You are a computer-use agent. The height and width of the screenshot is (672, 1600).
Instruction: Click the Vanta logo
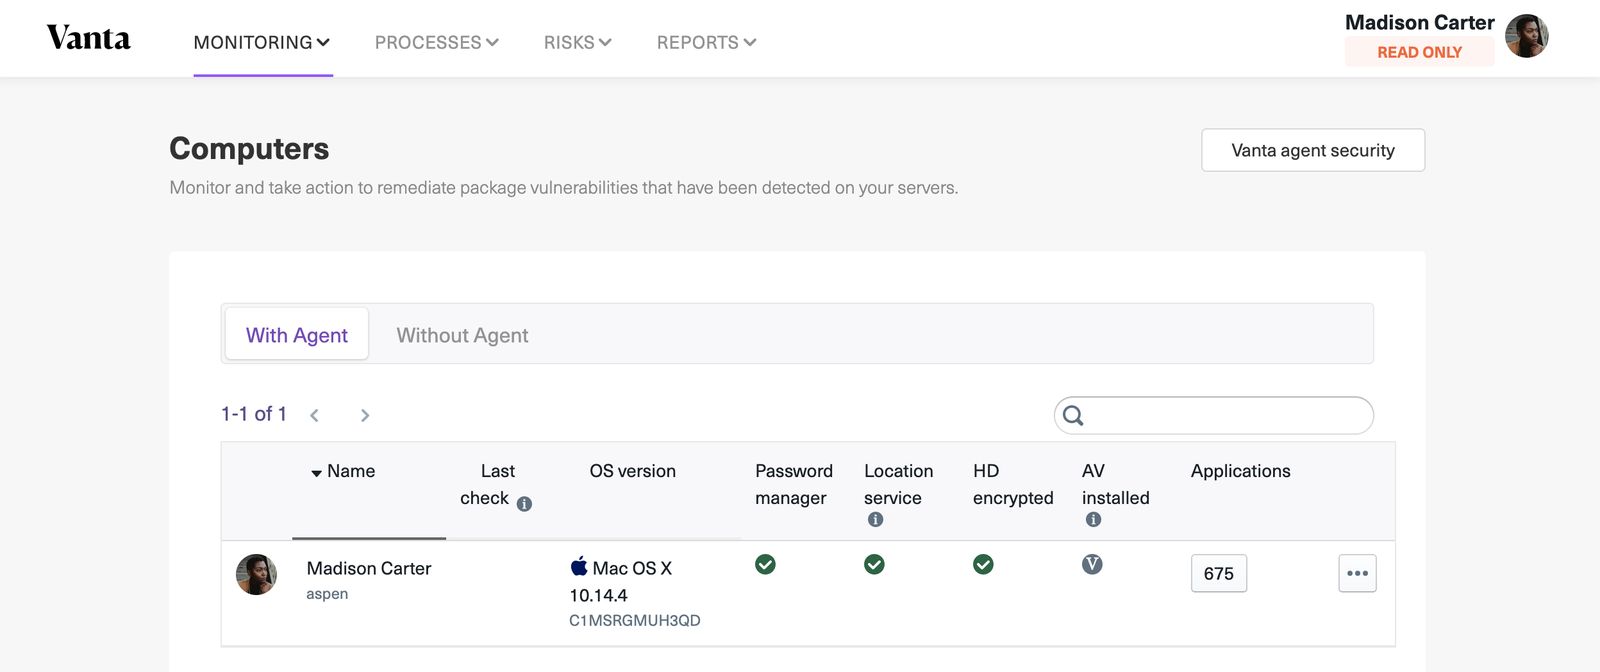point(89,38)
